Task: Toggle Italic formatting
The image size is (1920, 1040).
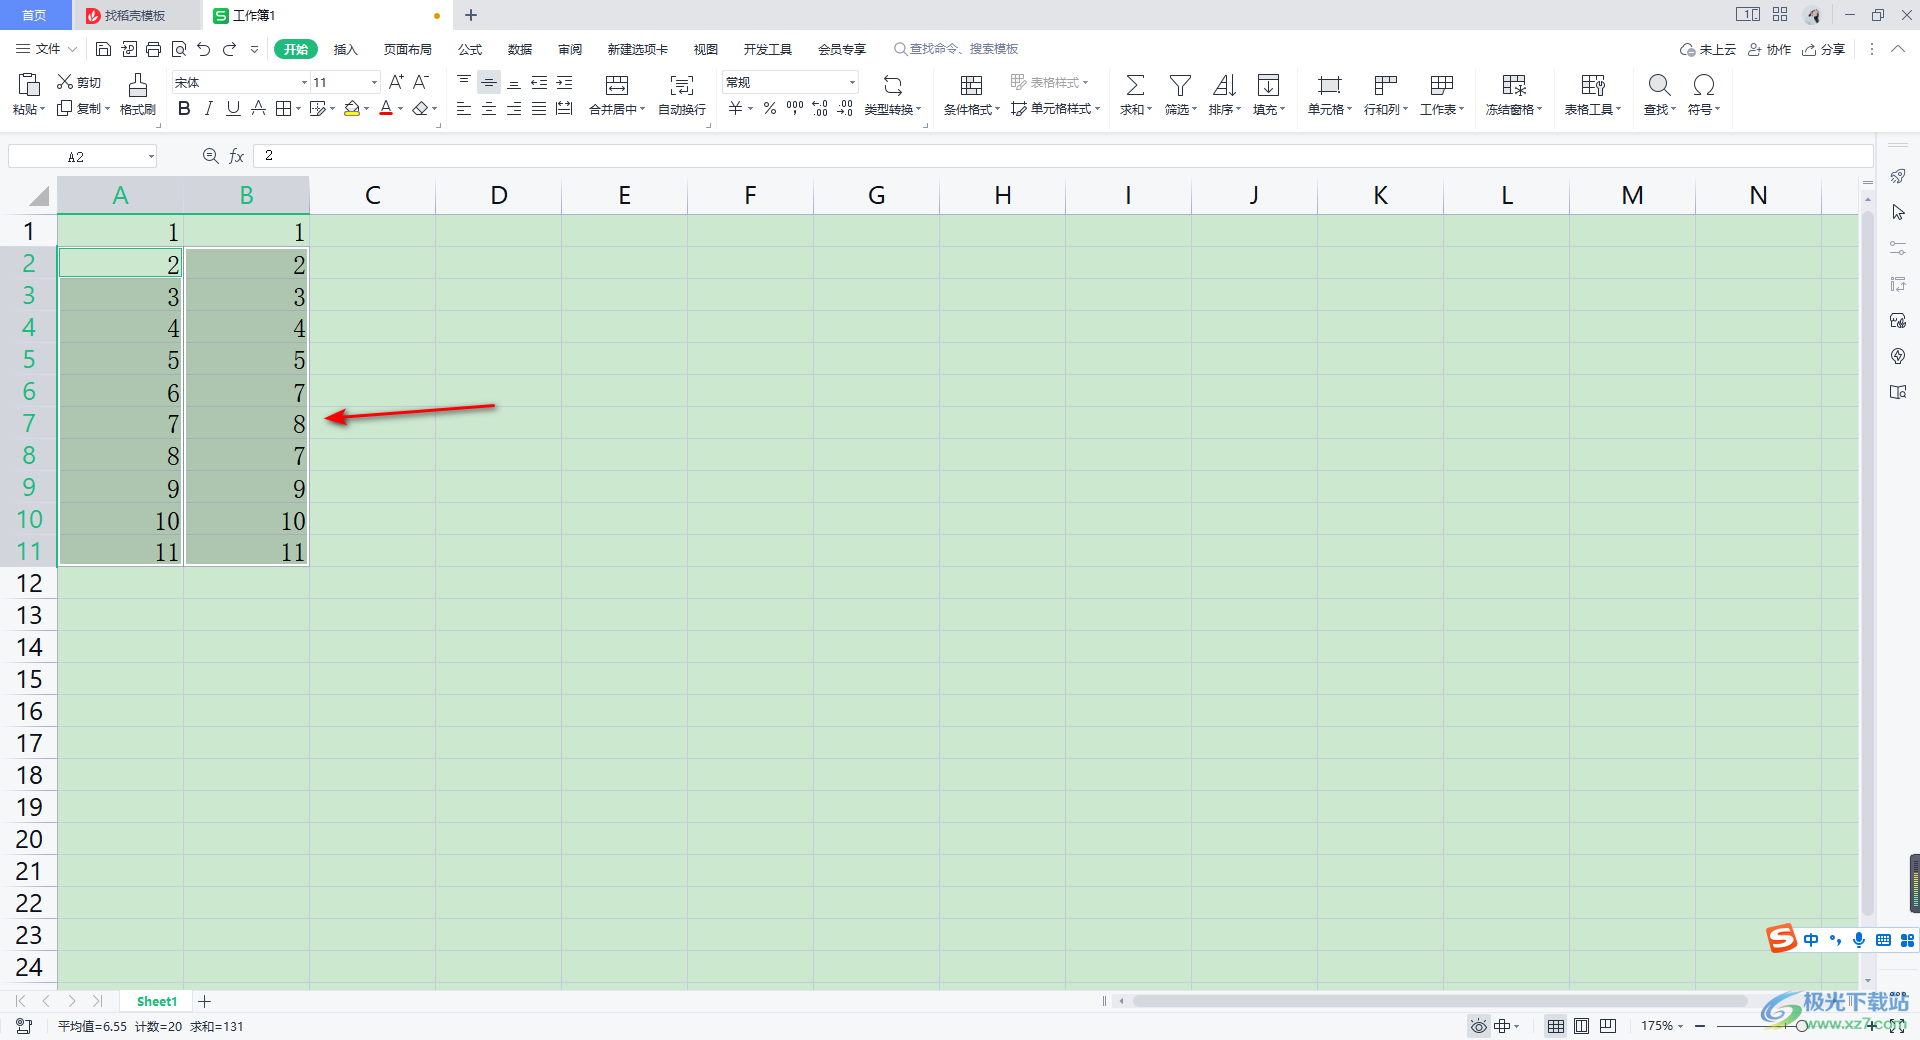Action: (x=208, y=108)
